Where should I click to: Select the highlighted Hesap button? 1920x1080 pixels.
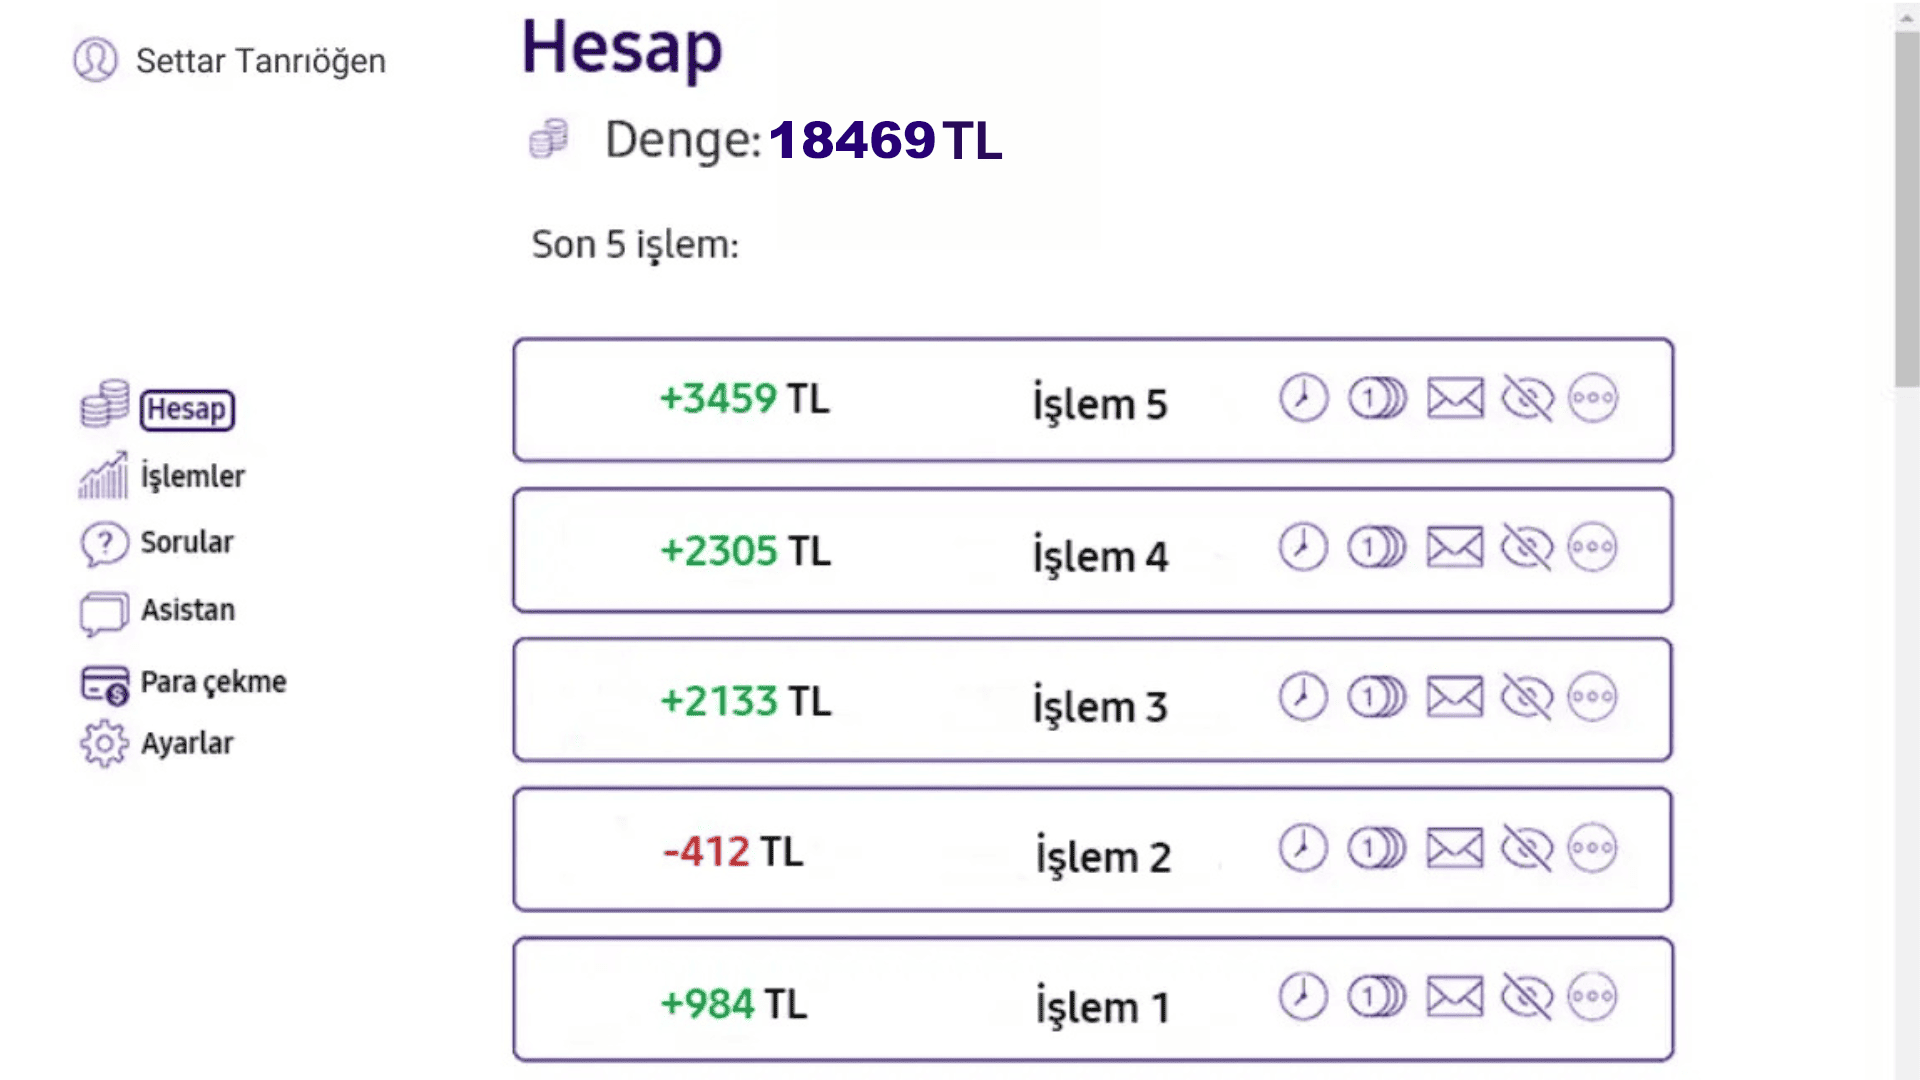point(187,409)
